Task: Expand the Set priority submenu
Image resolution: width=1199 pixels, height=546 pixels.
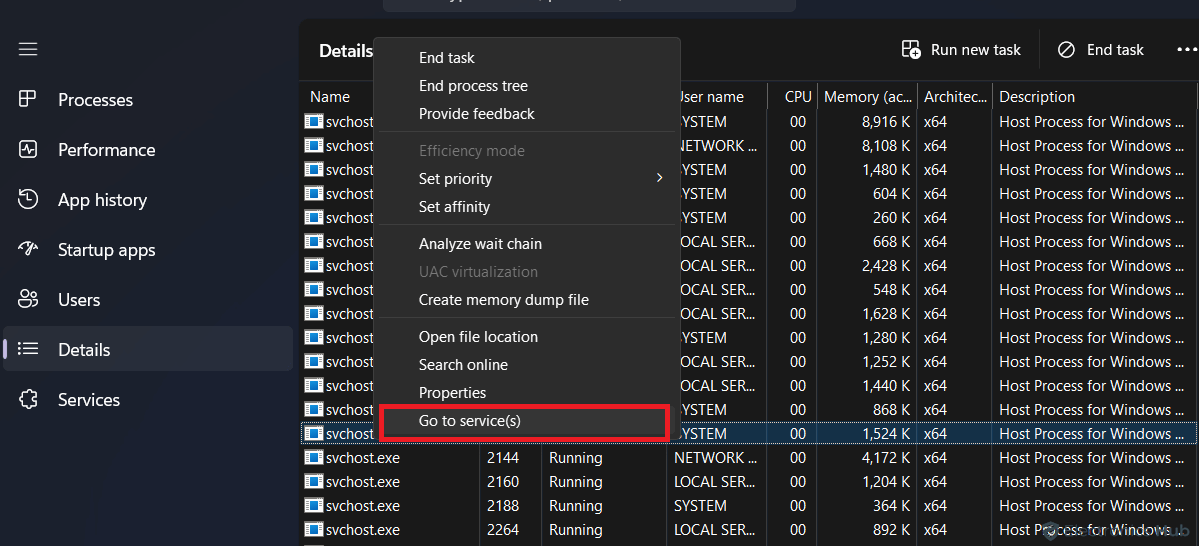Action: pyautogui.click(x=659, y=178)
